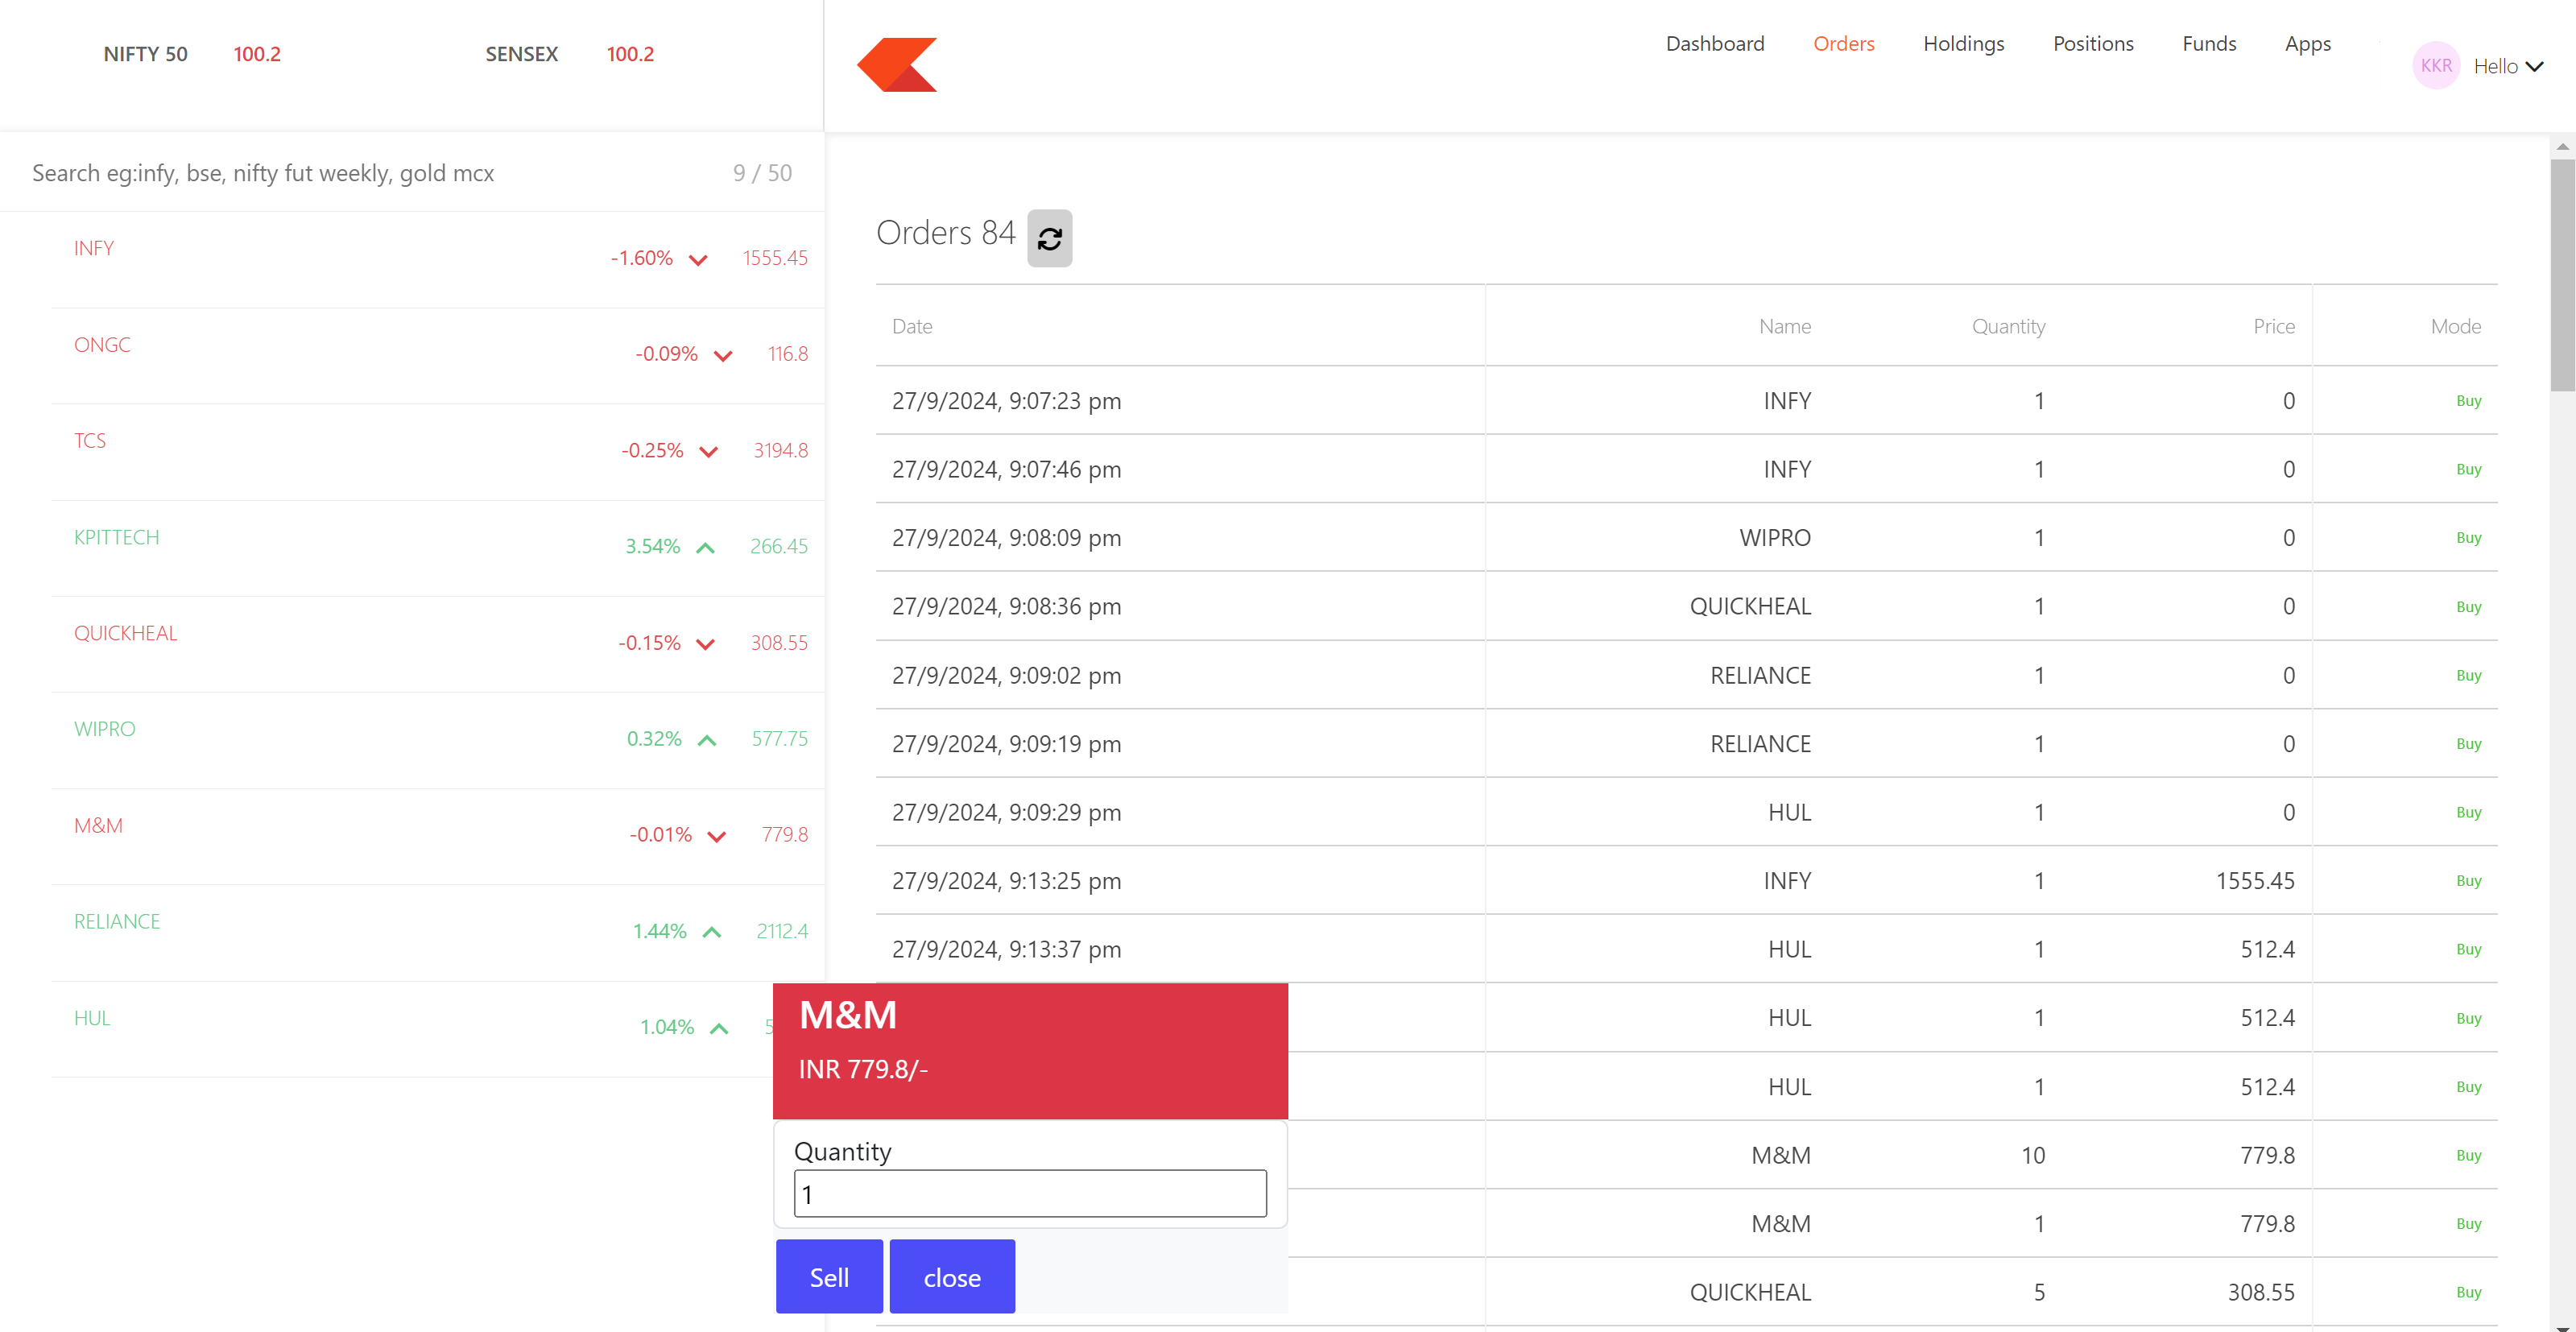The width and height of the screenshot is (2576, 1332).
Task: Close the M&M order popup
Action: point(951,1276)
